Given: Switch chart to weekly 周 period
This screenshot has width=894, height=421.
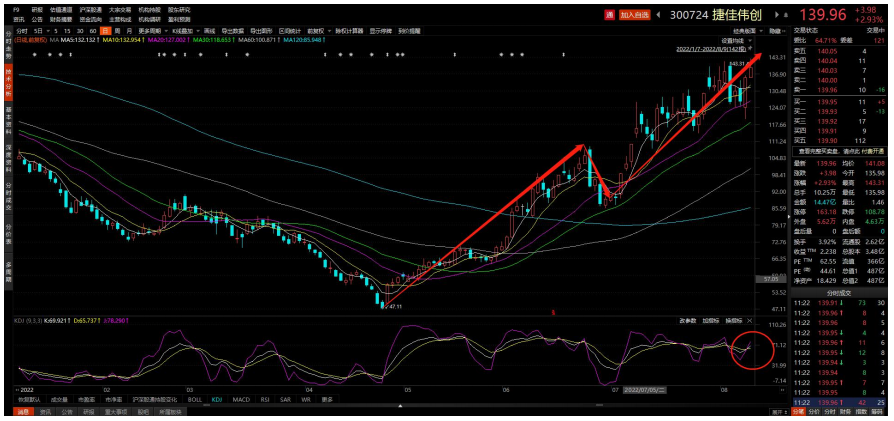Looking at the screenshot, I should pos(116,31).
